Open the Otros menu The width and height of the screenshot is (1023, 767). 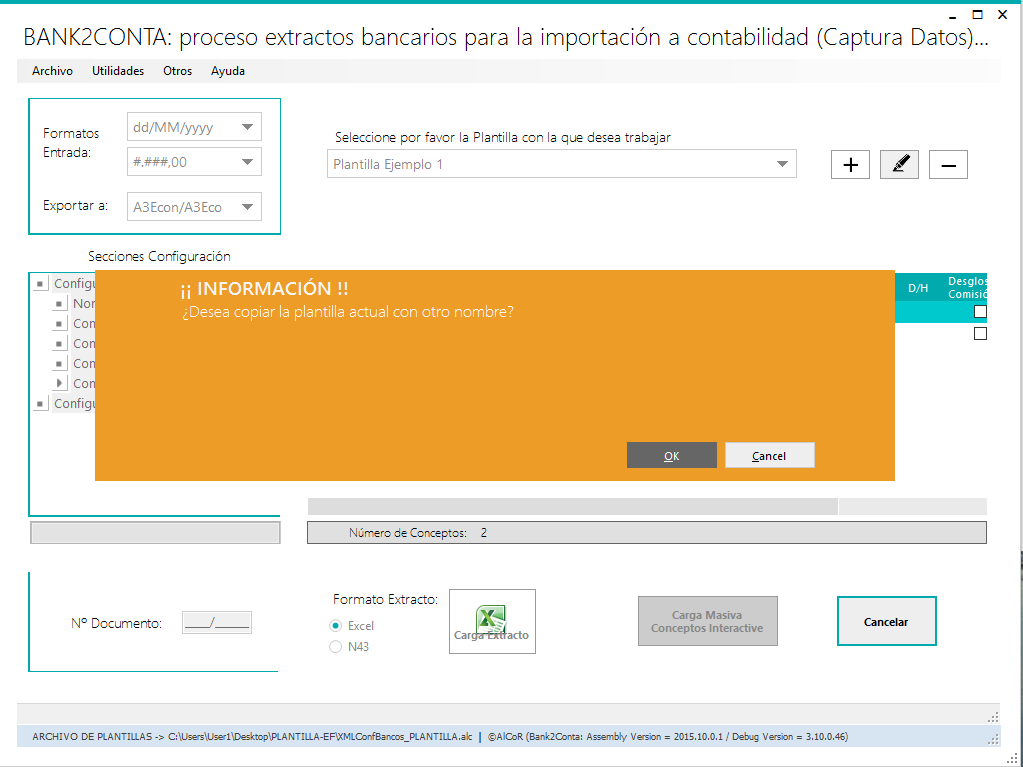pos(177,71)
